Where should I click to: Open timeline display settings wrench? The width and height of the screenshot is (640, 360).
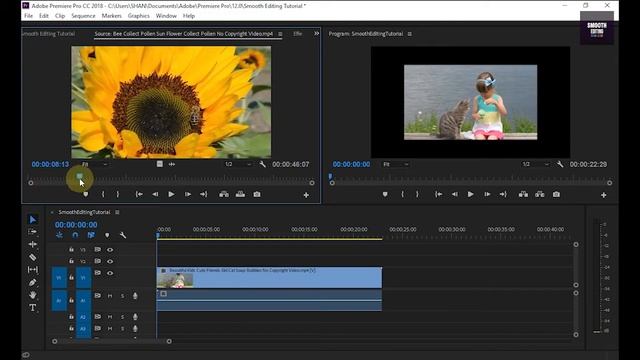tap(123, 235)
